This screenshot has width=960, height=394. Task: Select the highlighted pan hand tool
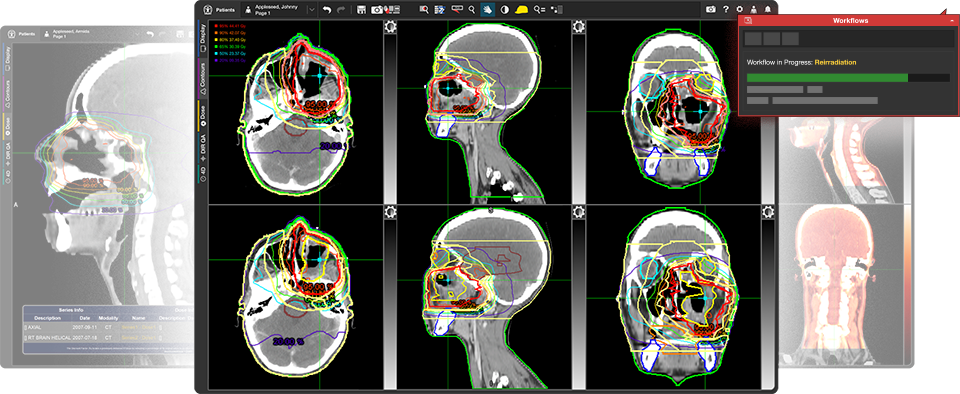tap(488, 10)
